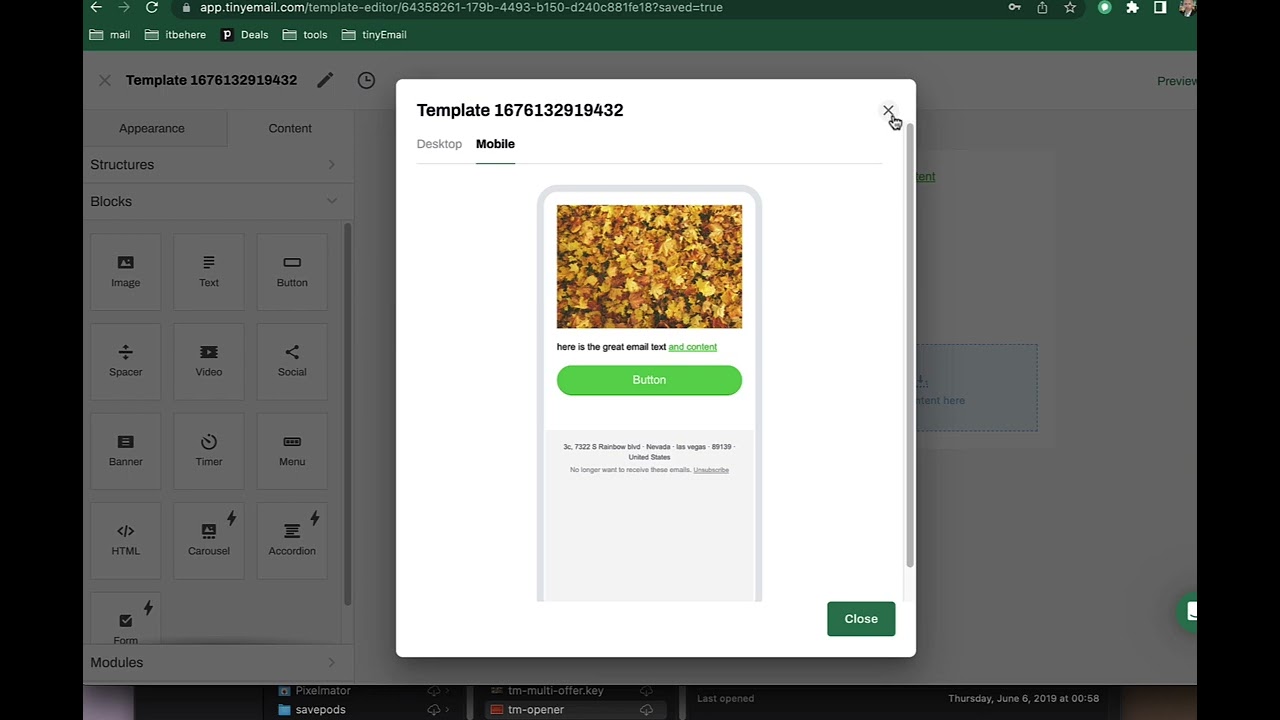Click the browser forward arrow
Viewport: 1280px width, 720px height.
[124, 7]
